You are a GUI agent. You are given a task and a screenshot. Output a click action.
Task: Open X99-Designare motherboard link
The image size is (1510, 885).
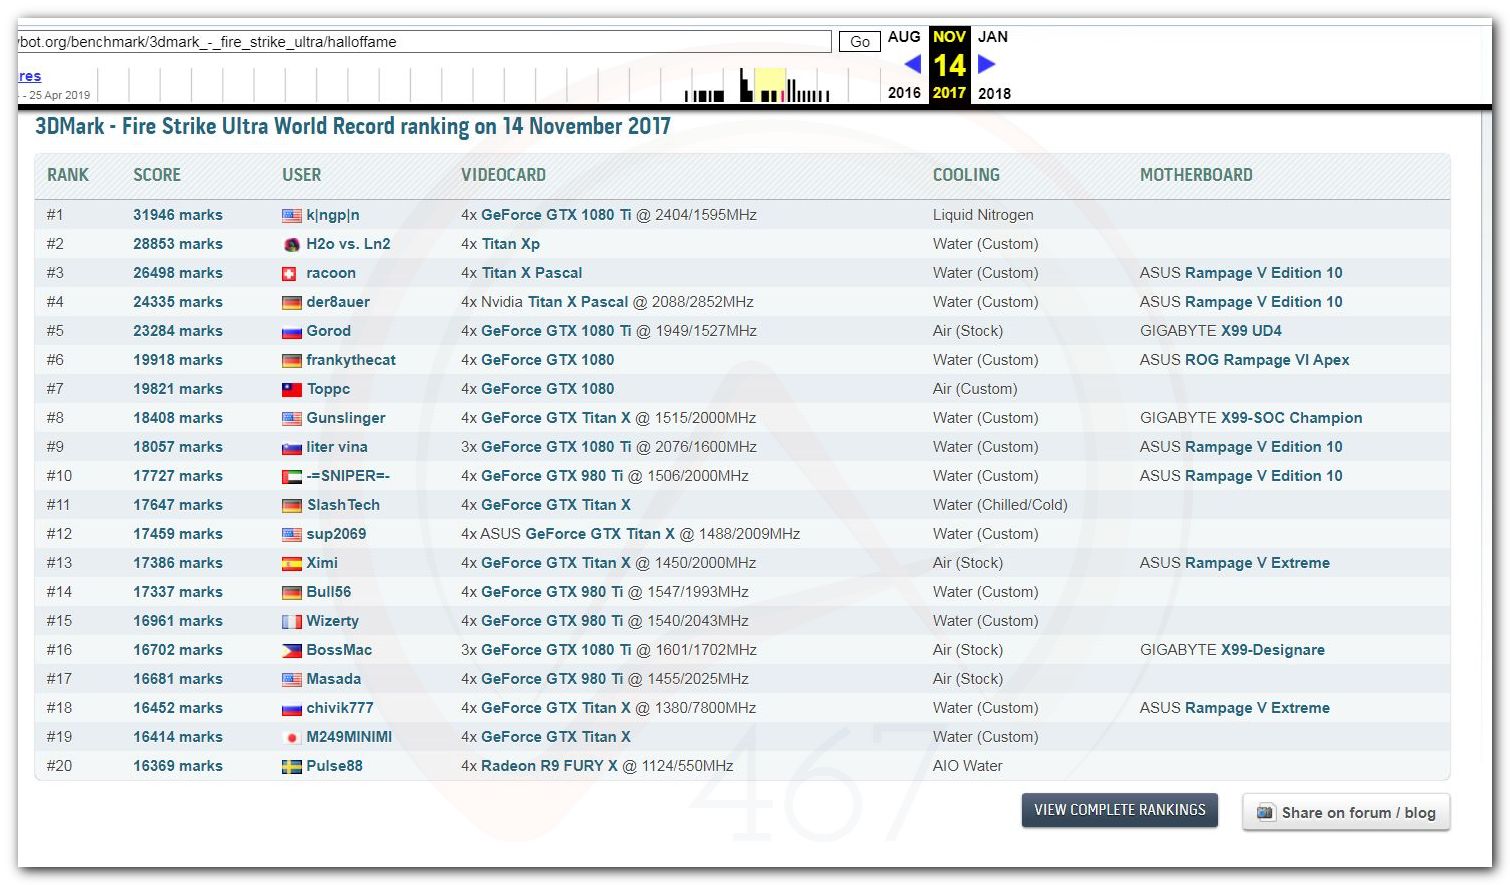(x=1273, y=650)
